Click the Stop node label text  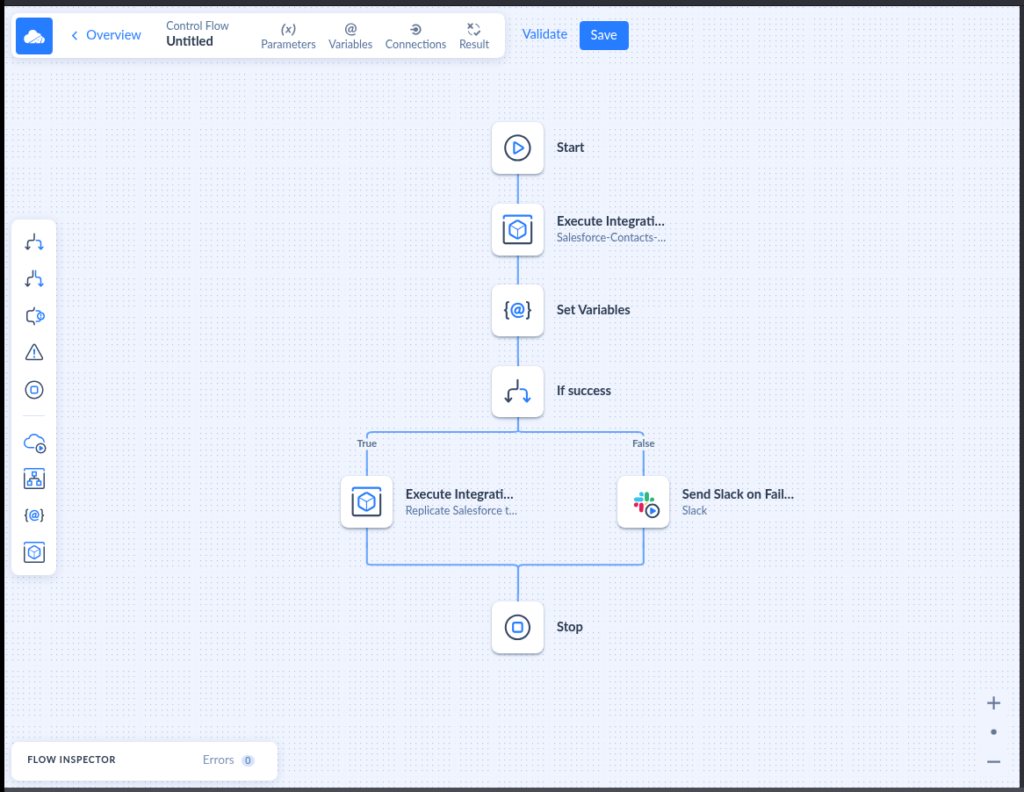569,627
